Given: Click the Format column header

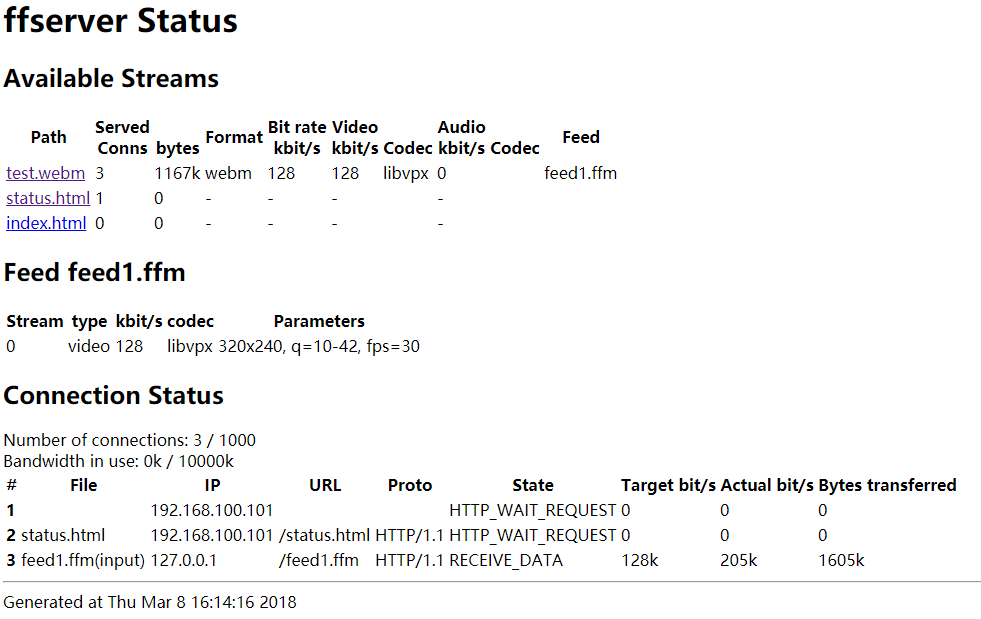Looking at the screenshot, I should [233, 137].
